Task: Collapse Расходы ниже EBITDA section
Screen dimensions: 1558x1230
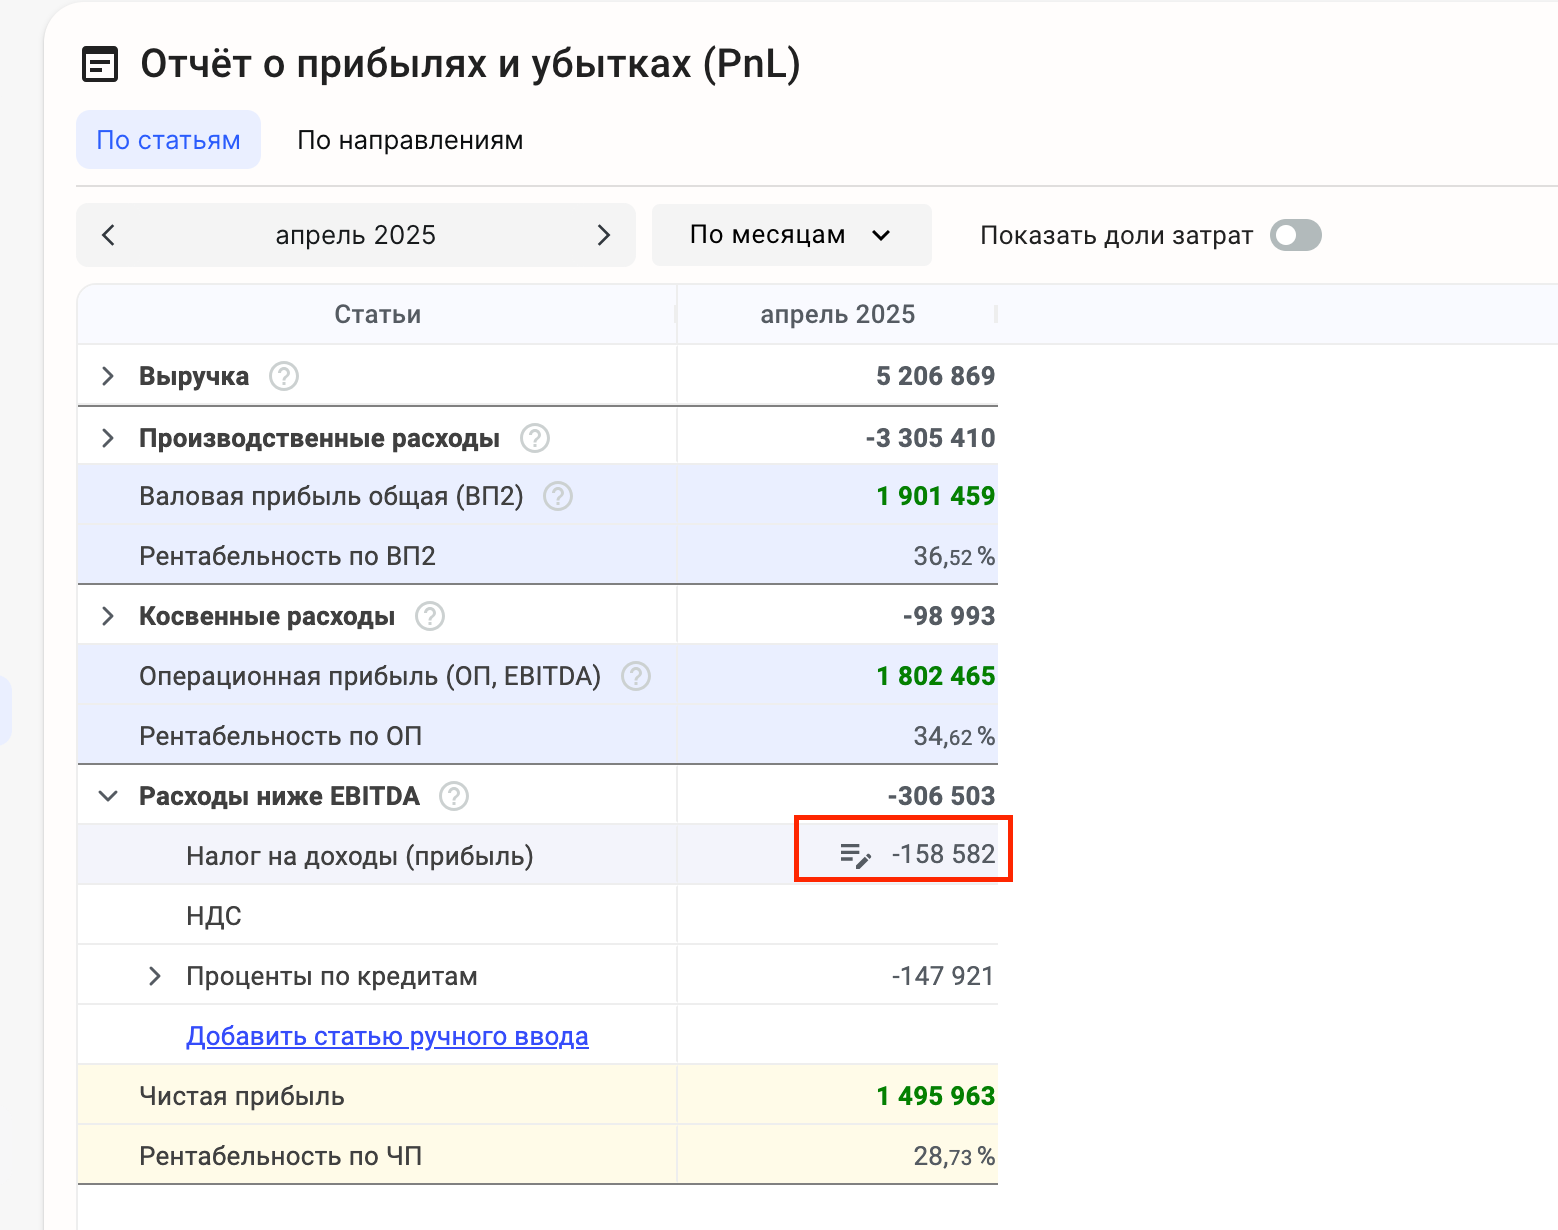Action: click(108, 796)
